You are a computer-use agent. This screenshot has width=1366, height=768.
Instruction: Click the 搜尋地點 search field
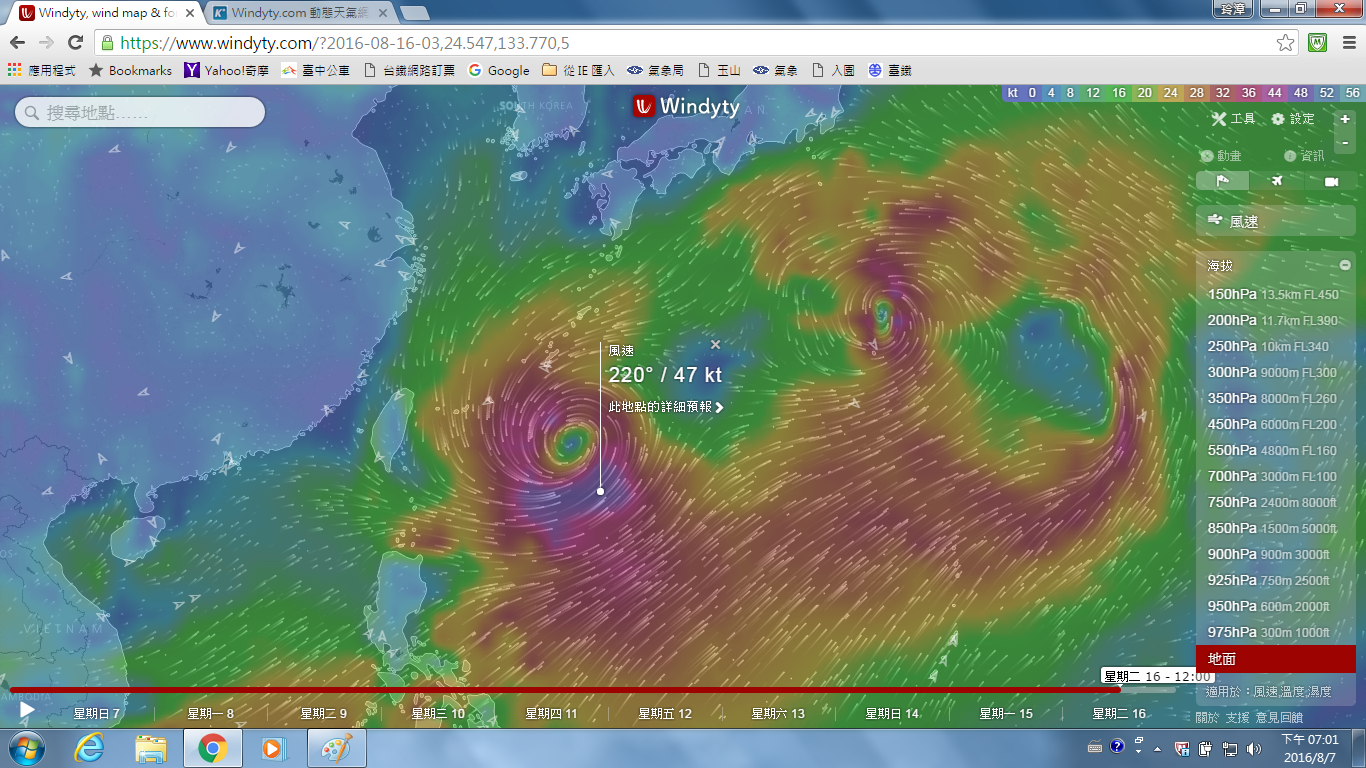[x=140, y=113]
